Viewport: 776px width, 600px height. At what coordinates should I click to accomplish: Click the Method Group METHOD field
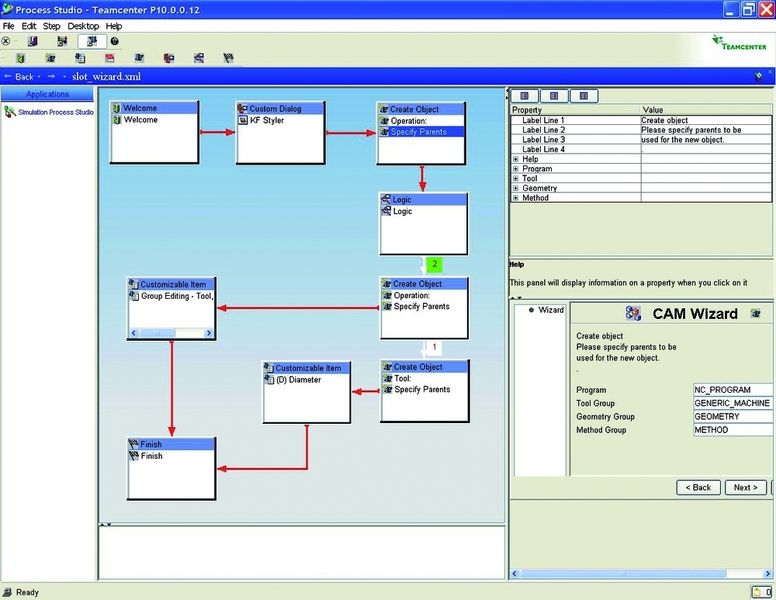click(733, 430)
